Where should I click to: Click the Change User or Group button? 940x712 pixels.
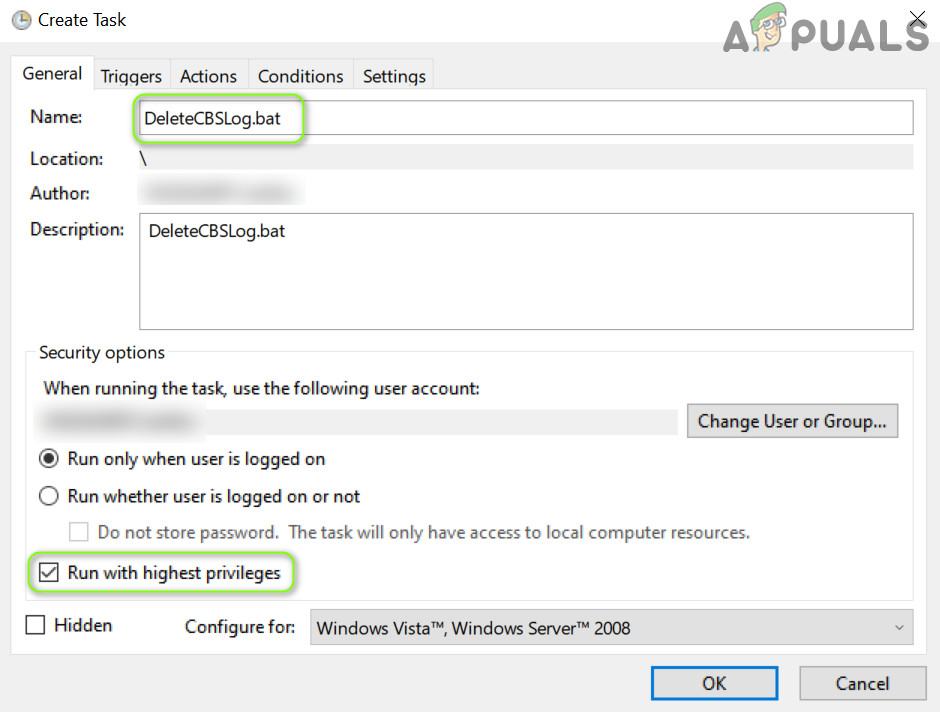tap(792, 421)
